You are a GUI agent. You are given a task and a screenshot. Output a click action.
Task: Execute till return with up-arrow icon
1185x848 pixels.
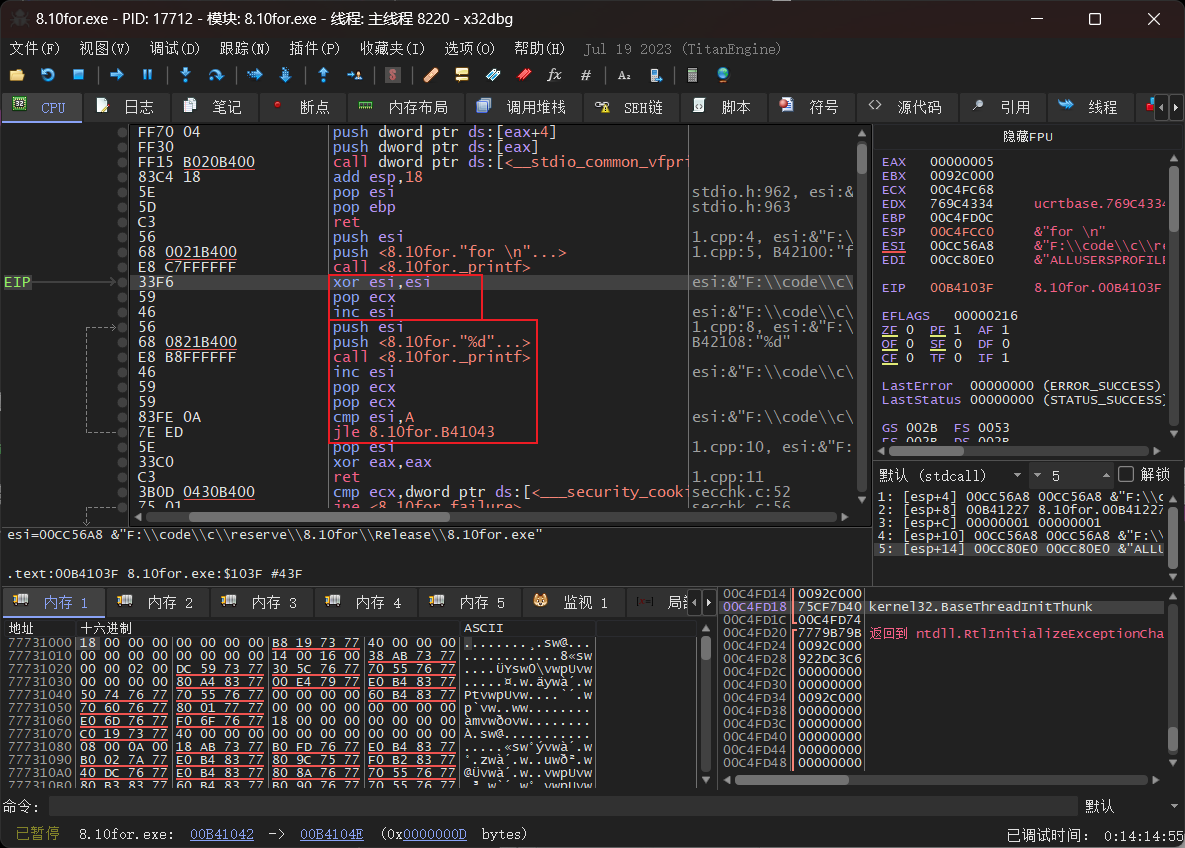[x=323, y=75]
